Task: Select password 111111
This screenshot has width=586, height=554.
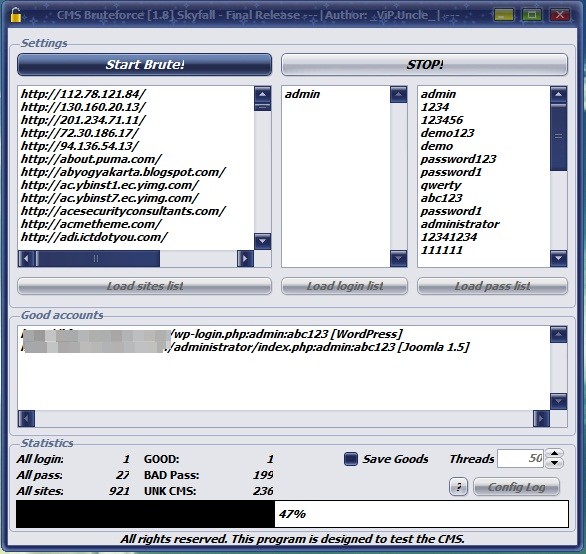Action: coord(442,250)
